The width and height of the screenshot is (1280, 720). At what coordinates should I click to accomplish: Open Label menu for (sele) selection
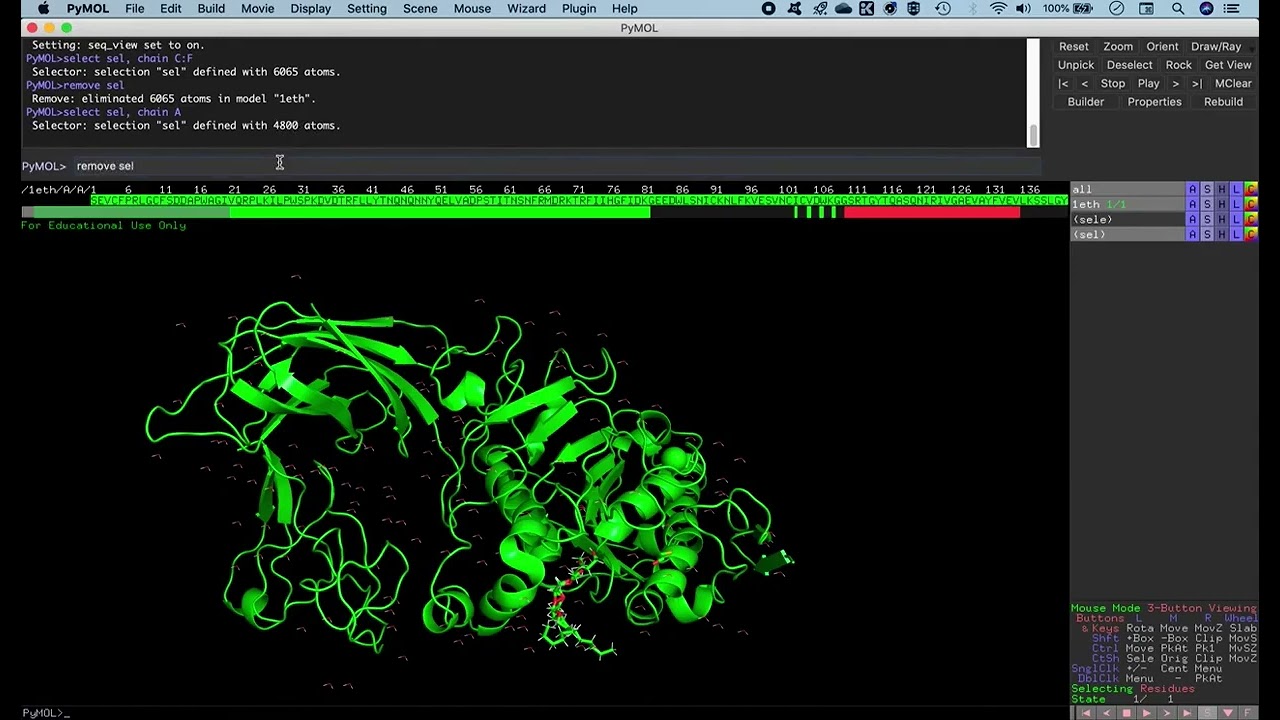[x=1236, y=219]
